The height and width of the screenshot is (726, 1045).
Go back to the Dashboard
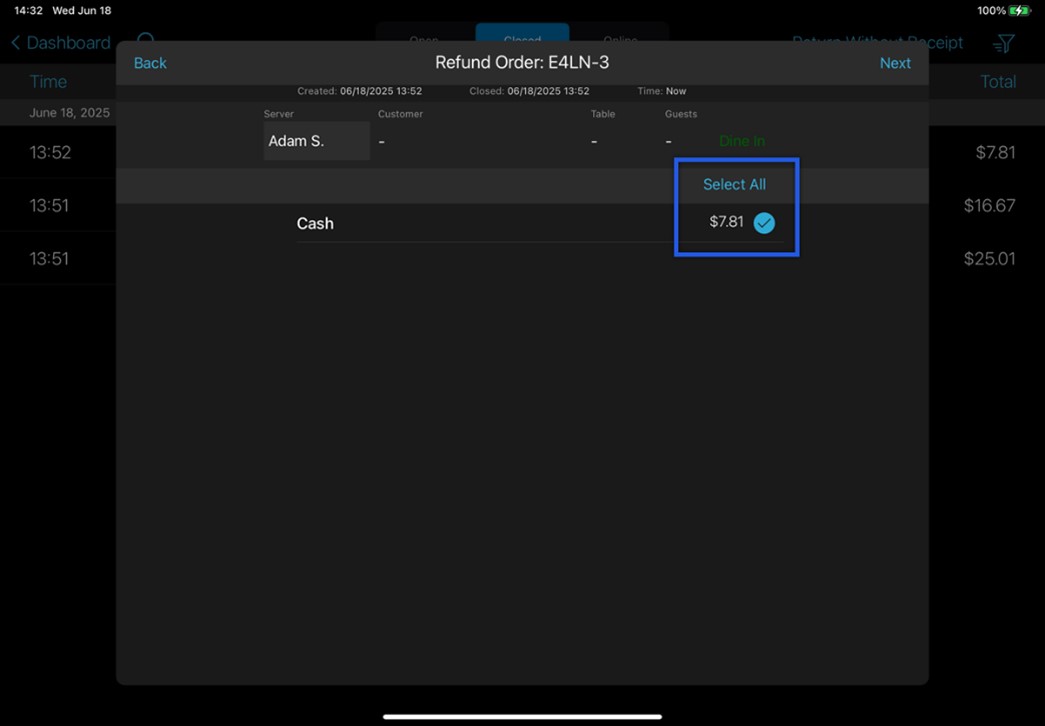pos(60,43)
